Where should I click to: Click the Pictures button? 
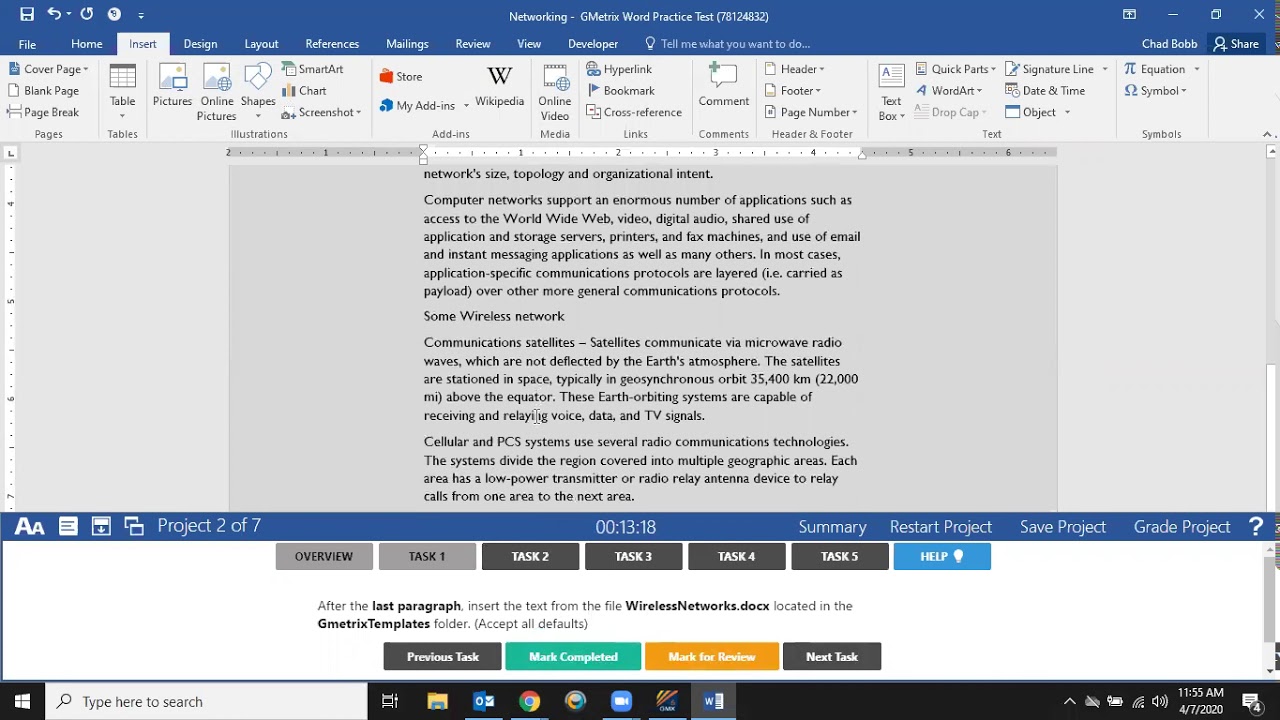coord(172,86)
